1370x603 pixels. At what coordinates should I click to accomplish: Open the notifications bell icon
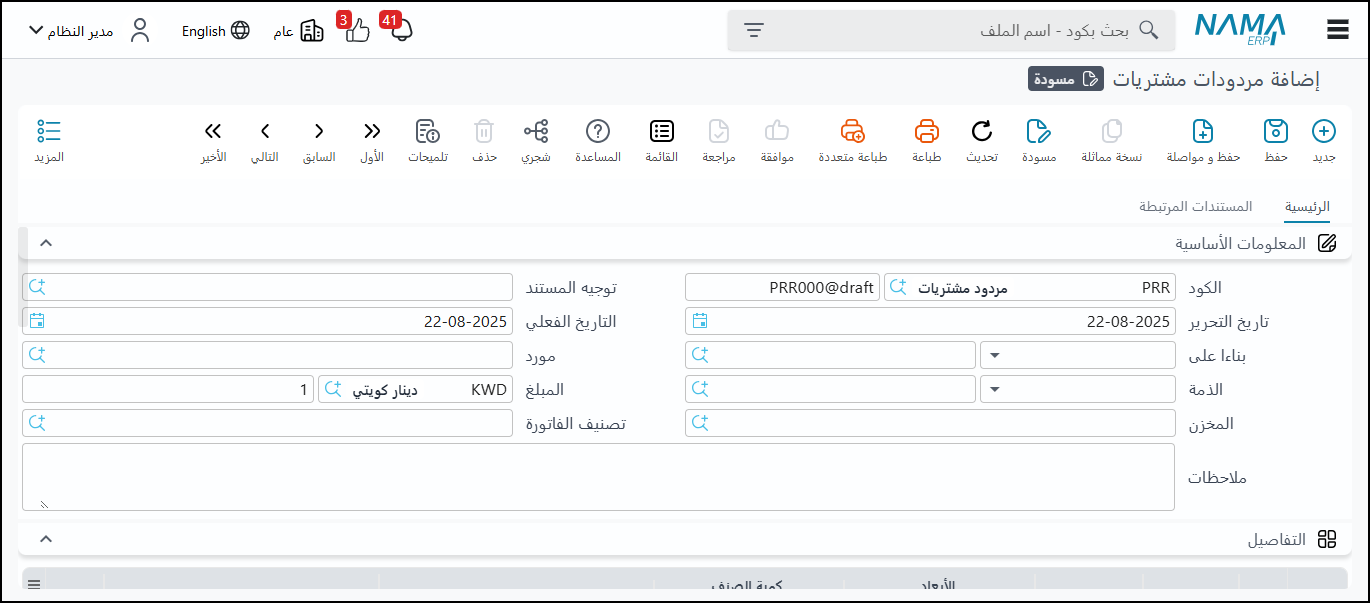click(401, 31)
